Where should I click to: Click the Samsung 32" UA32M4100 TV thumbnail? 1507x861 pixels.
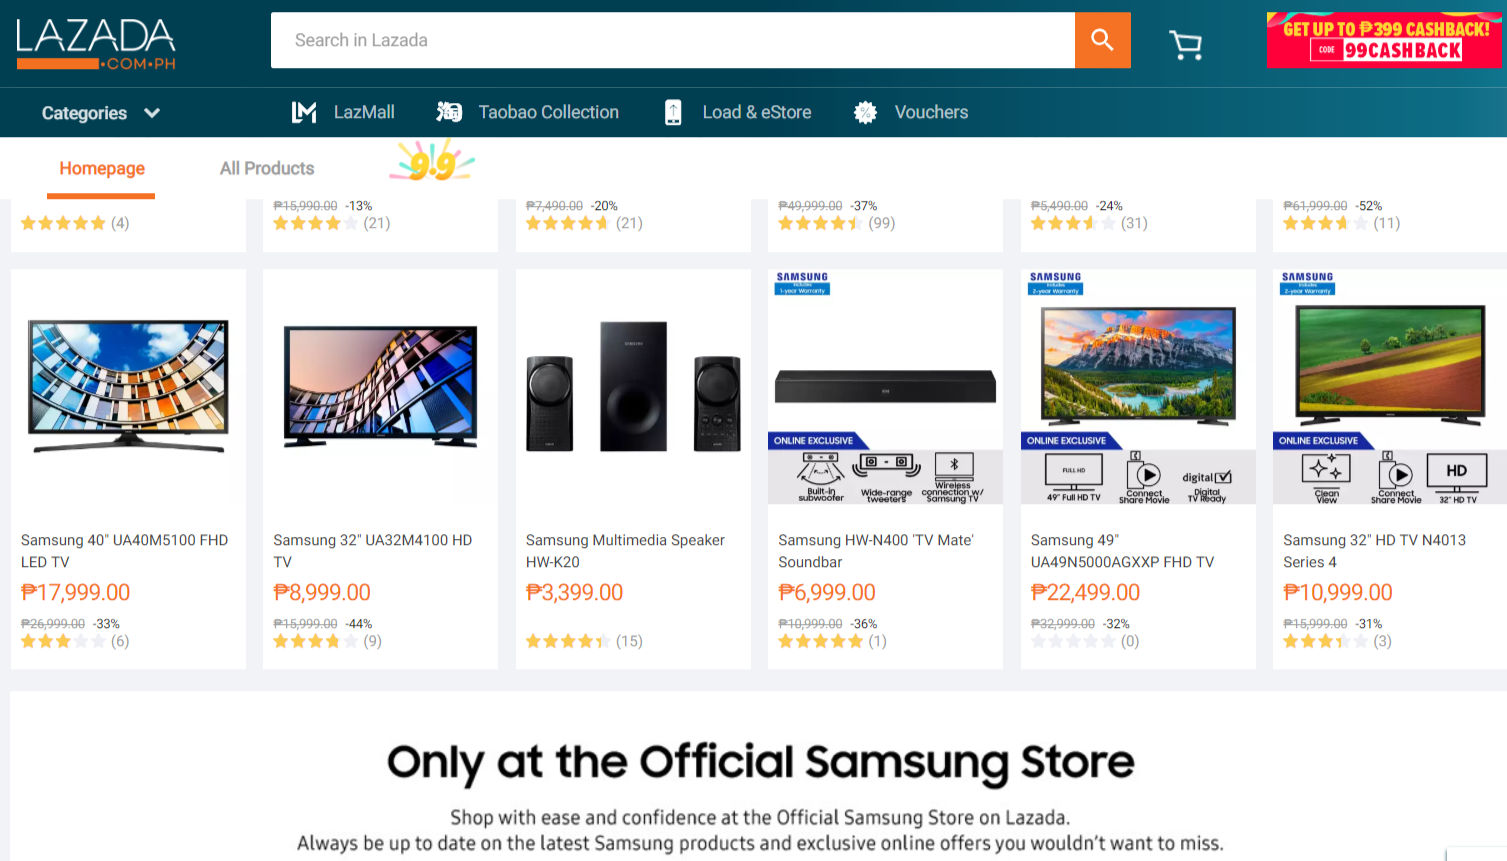[380, 387]
